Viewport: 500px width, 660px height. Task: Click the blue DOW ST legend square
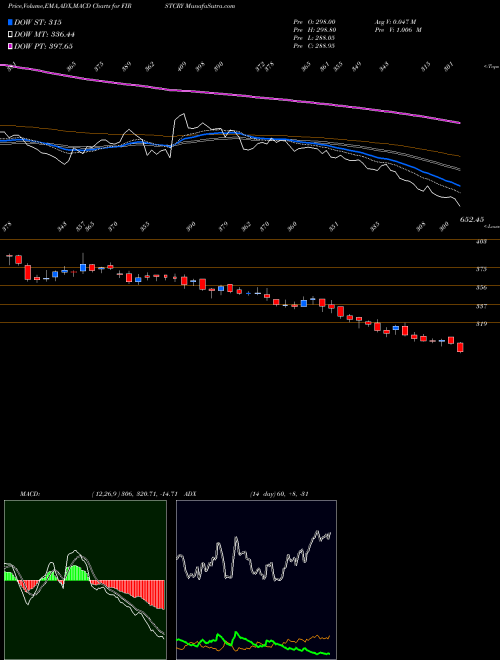point(10,22)
